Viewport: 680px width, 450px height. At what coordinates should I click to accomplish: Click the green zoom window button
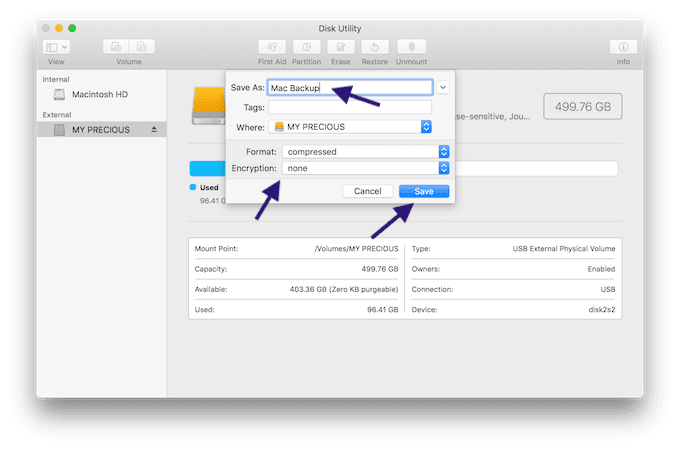click(x=72, y=29)
